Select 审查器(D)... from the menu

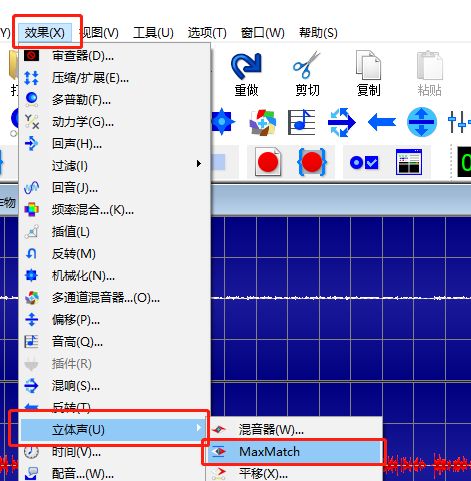click(115, 56)
